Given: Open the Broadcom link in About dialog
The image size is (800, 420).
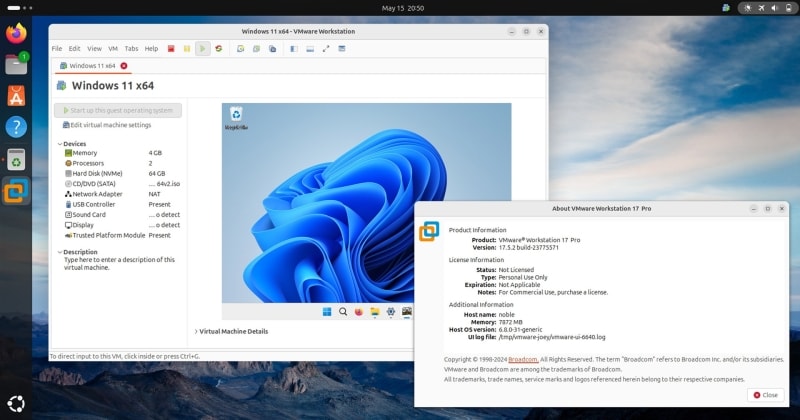Looking at the screenshot, I should 521,359.
